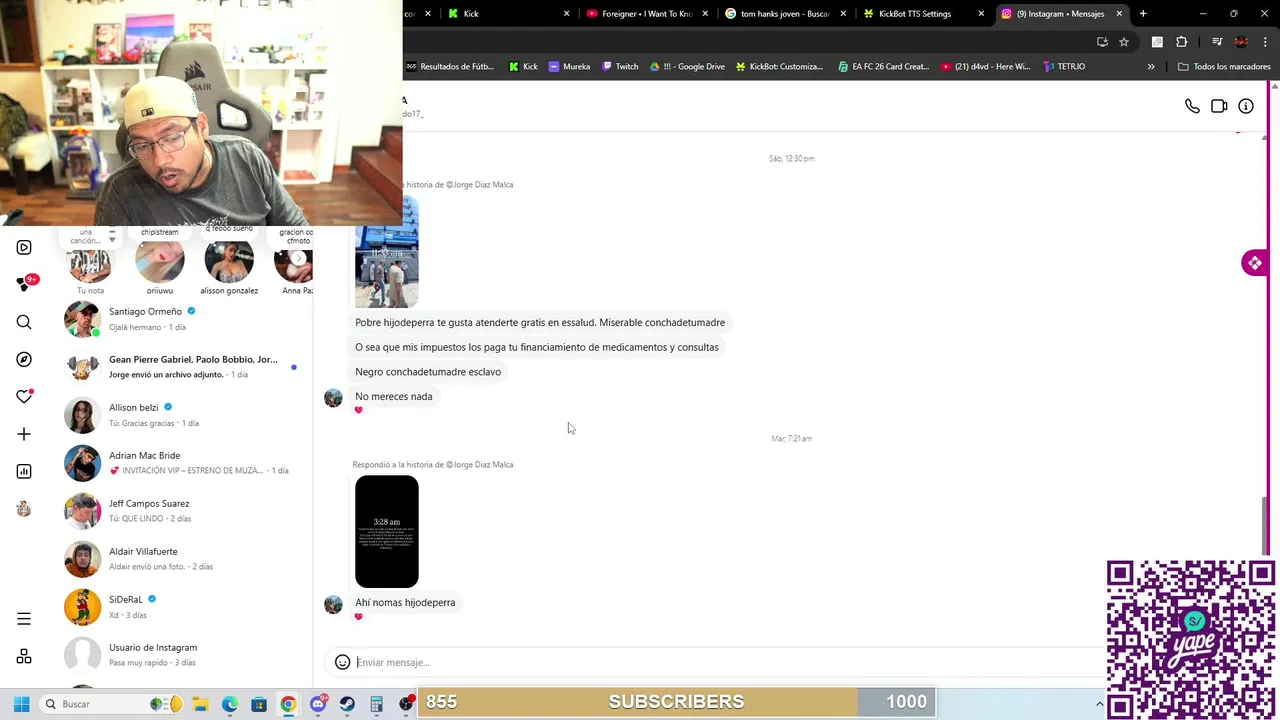Image resolution: width=1280 pixels, height=720 pixels.
Task: Open TETR.IO bookmark
Action: (1064, 67)
